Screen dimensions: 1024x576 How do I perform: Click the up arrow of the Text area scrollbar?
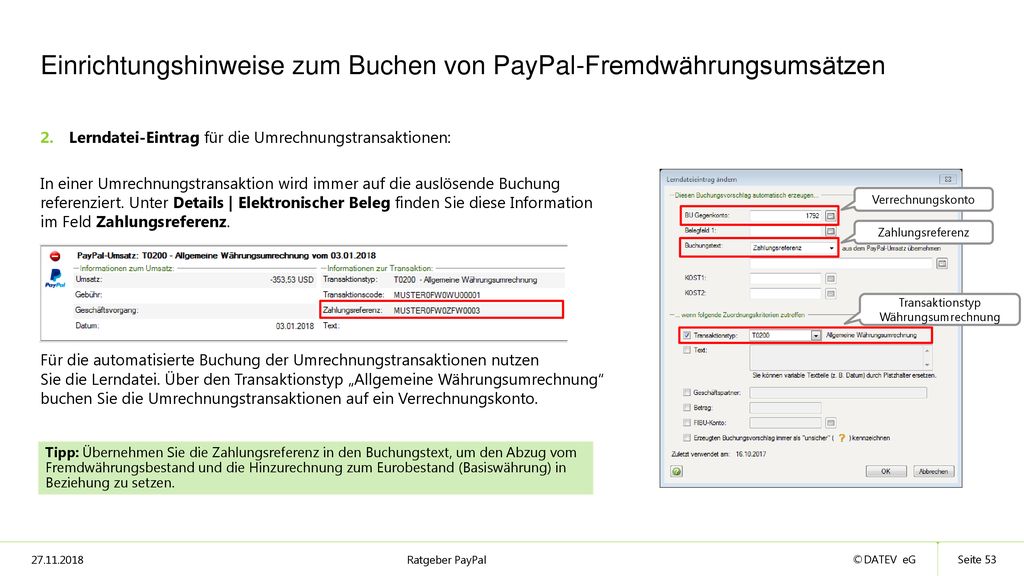tap(927, 351)
